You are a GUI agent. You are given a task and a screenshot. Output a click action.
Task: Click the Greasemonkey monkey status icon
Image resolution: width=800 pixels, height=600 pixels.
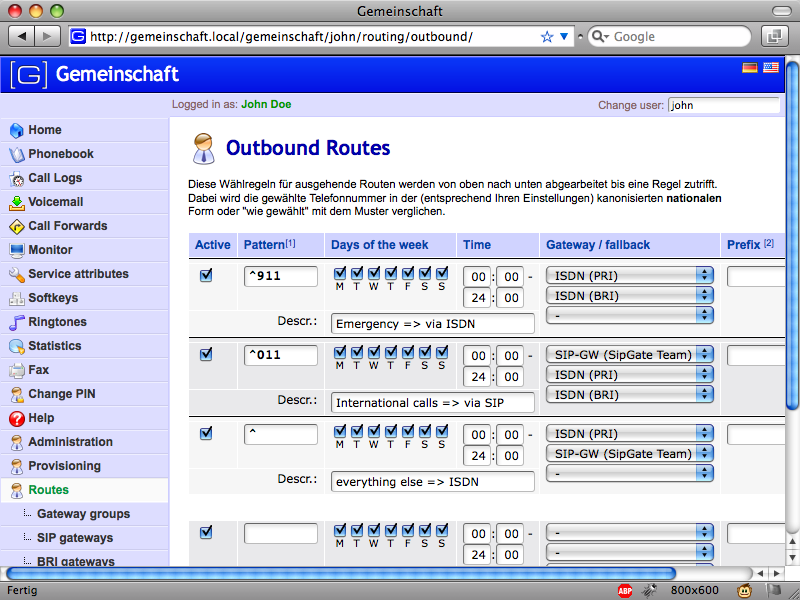point(744,590)
